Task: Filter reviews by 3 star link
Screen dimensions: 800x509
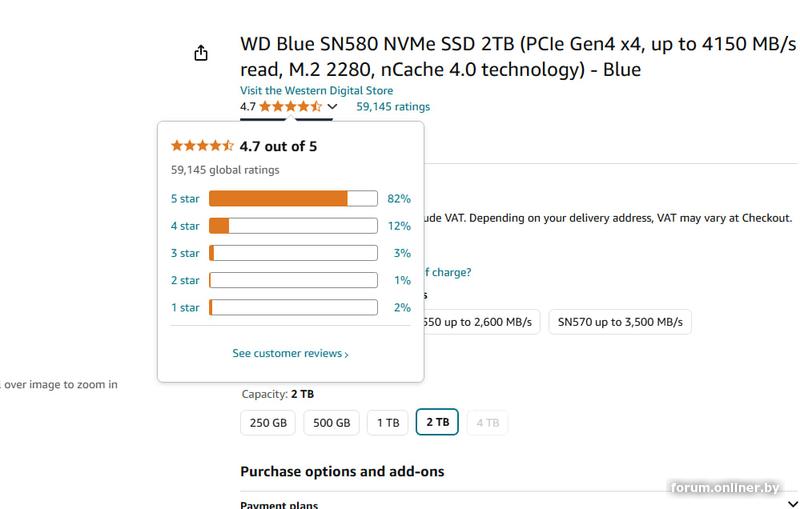Action: 185,253
